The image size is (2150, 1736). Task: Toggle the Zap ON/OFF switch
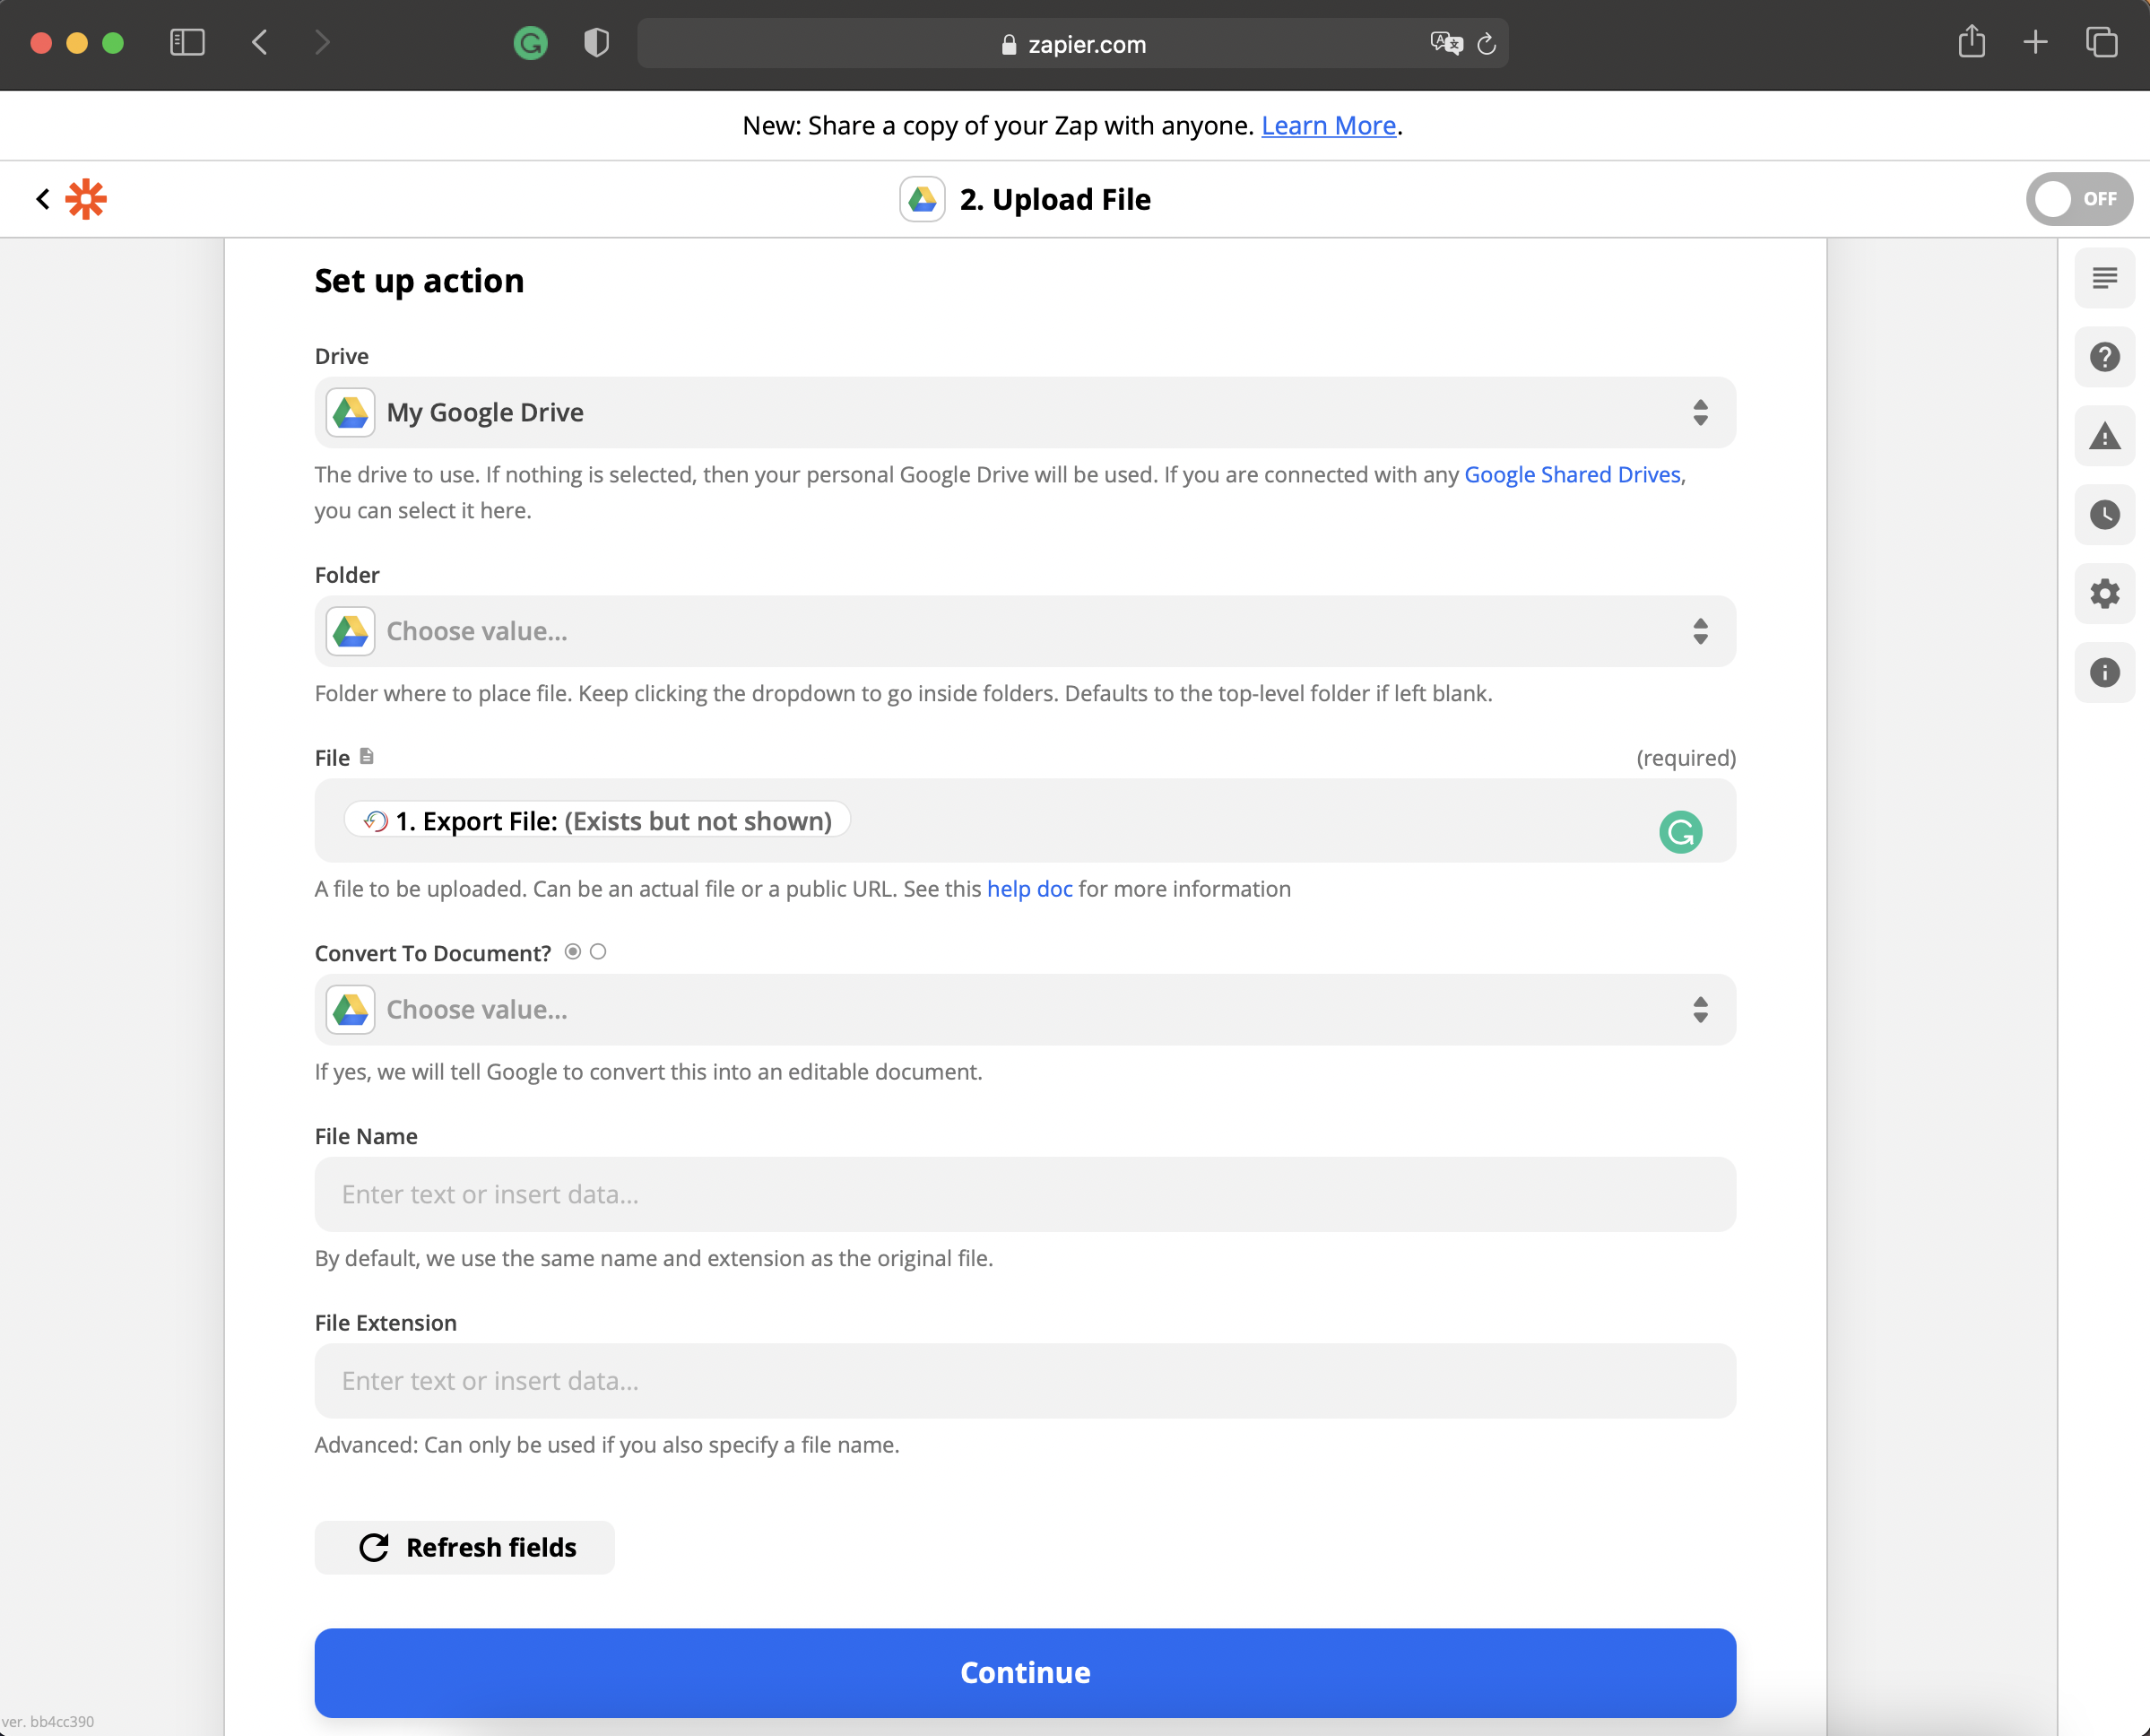tap(2078, 199)
